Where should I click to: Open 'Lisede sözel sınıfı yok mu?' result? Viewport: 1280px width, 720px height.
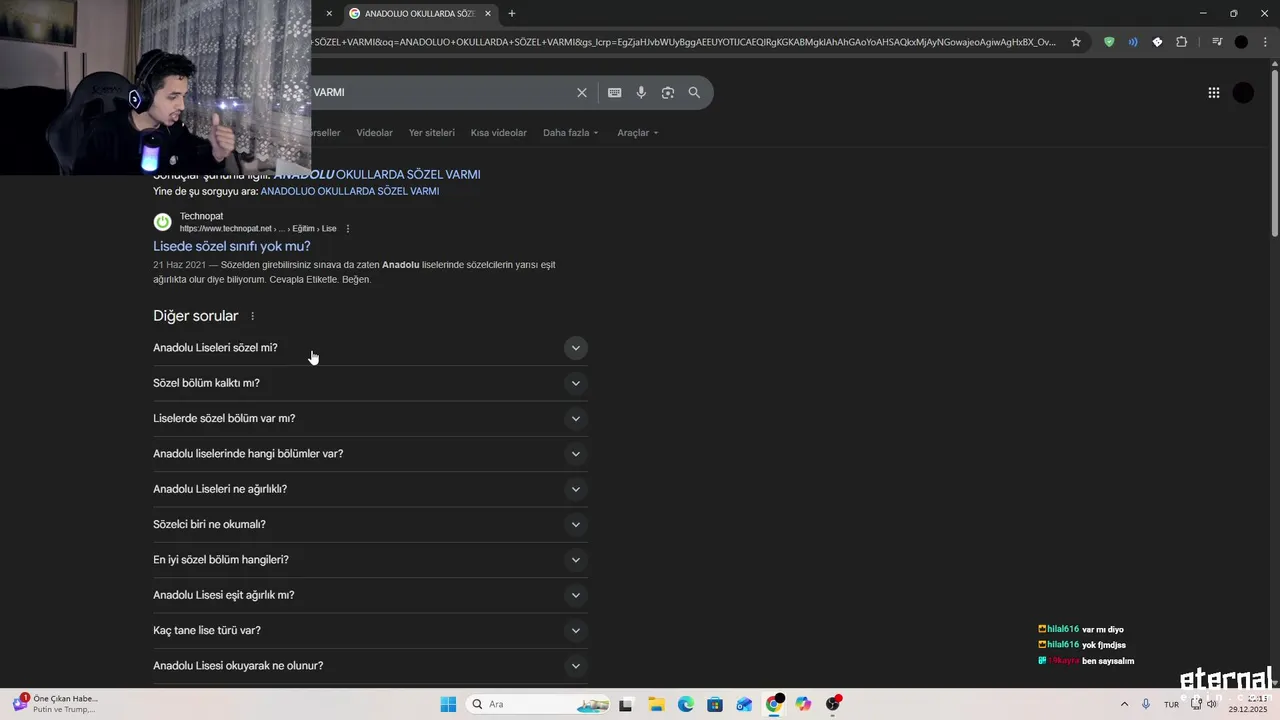pos(232,246)
